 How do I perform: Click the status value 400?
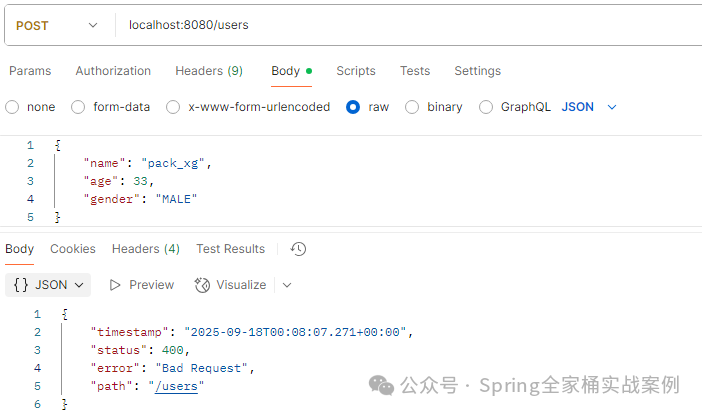pos(172,350)
